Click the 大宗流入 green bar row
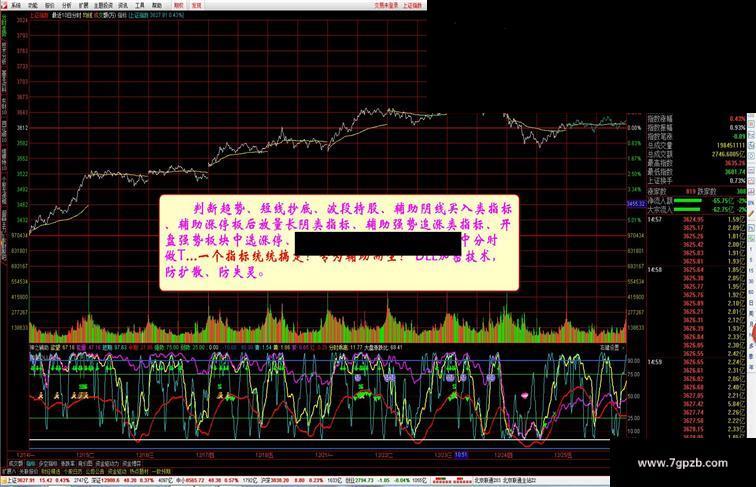Image resolution: width=756 pixels, height=487 pixels. (x=696, y=209)
